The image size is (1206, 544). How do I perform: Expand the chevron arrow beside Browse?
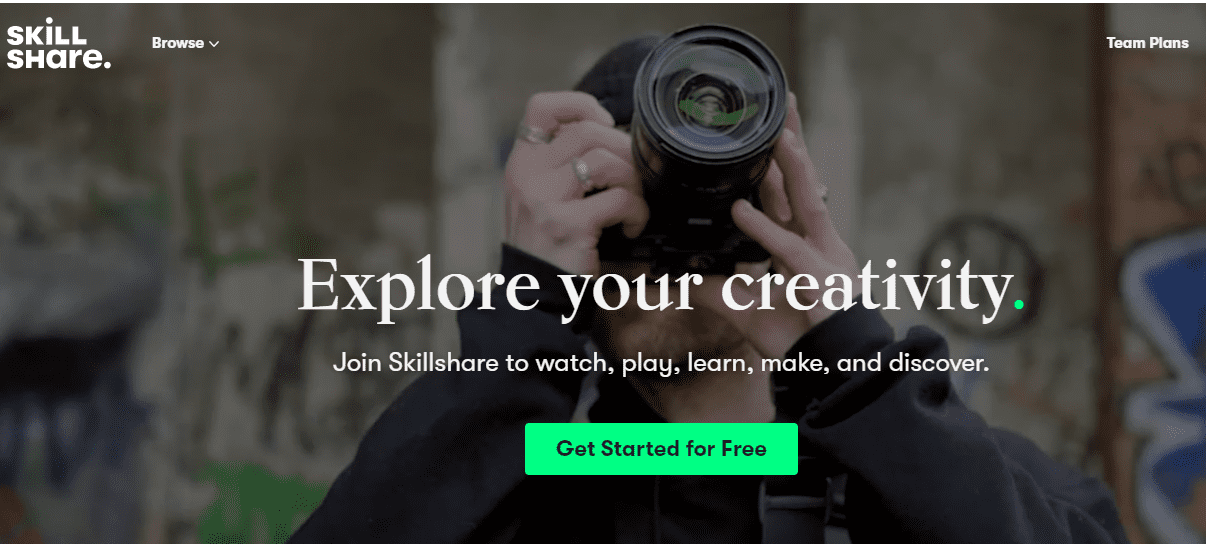(x=214, y=44)
